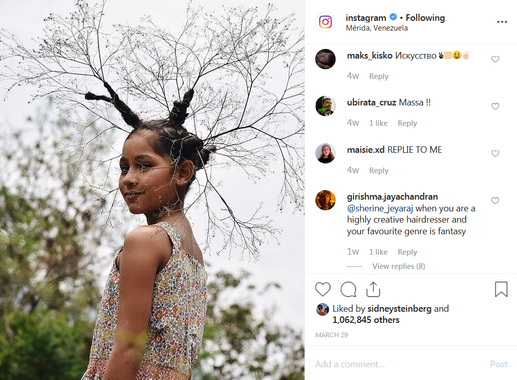This screenshot has width=517, height=380.
Task: Reply to maisie.xd's comment
Action: [x=379, y=170]
